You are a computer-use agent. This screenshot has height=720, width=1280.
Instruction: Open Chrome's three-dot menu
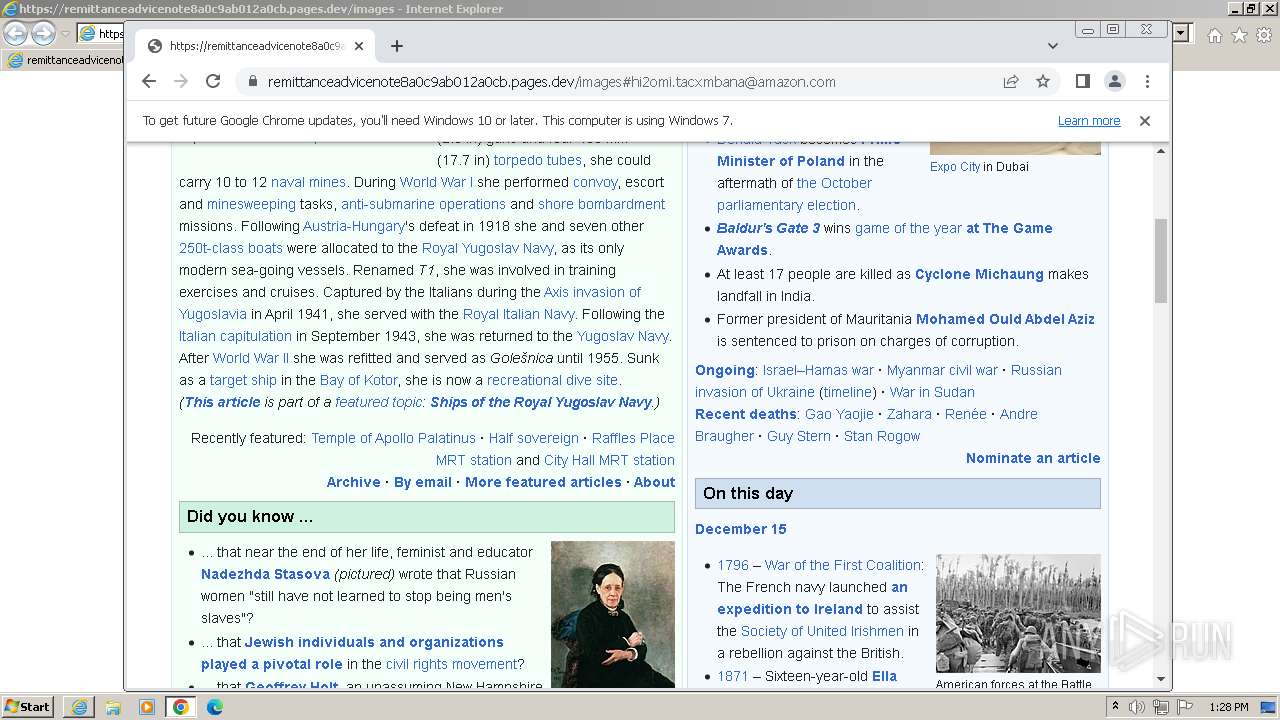pyautogui.click(x=1147, y=81)
